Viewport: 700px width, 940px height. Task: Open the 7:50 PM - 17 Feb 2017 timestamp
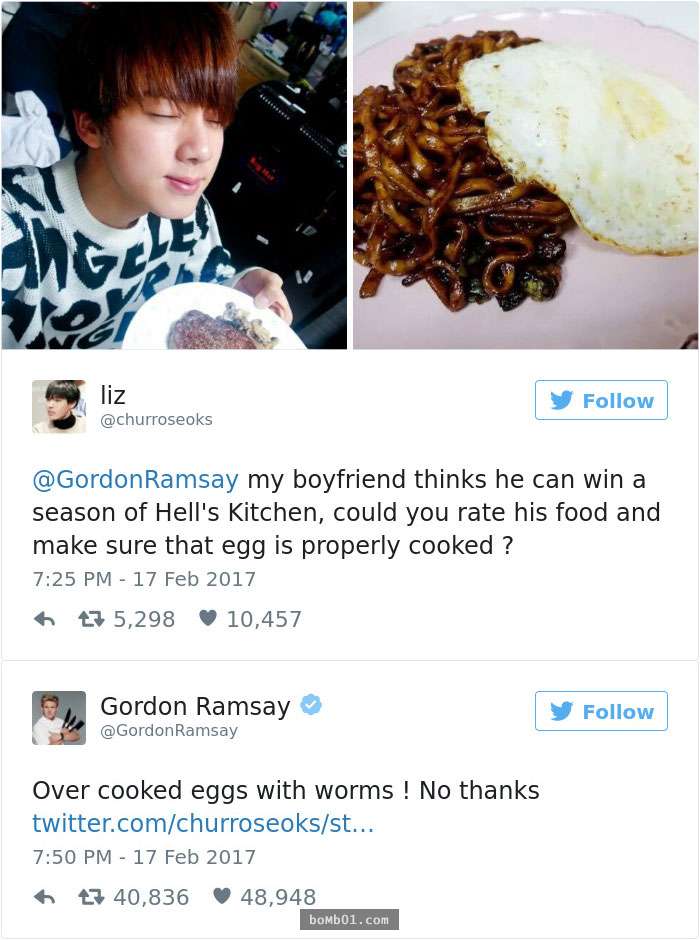coord(144,857)
